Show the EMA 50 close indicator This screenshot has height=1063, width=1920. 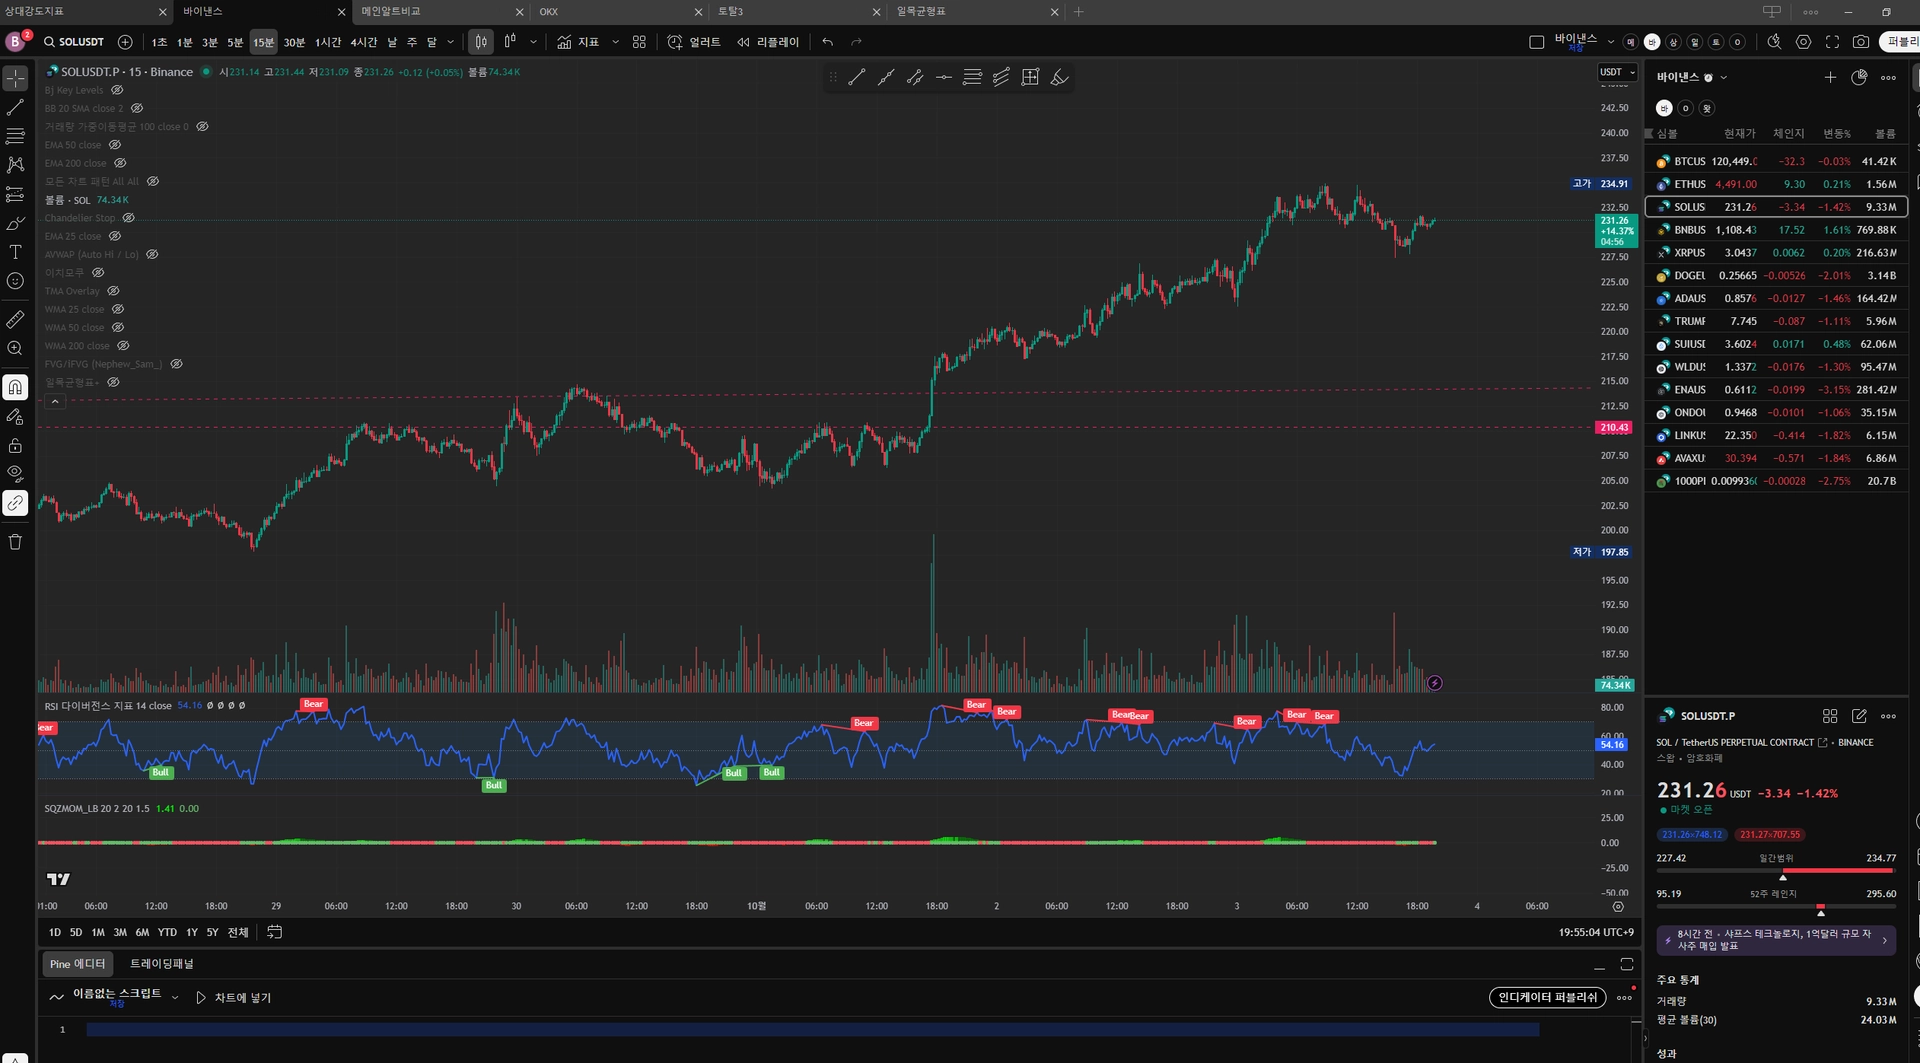(115, 145)
